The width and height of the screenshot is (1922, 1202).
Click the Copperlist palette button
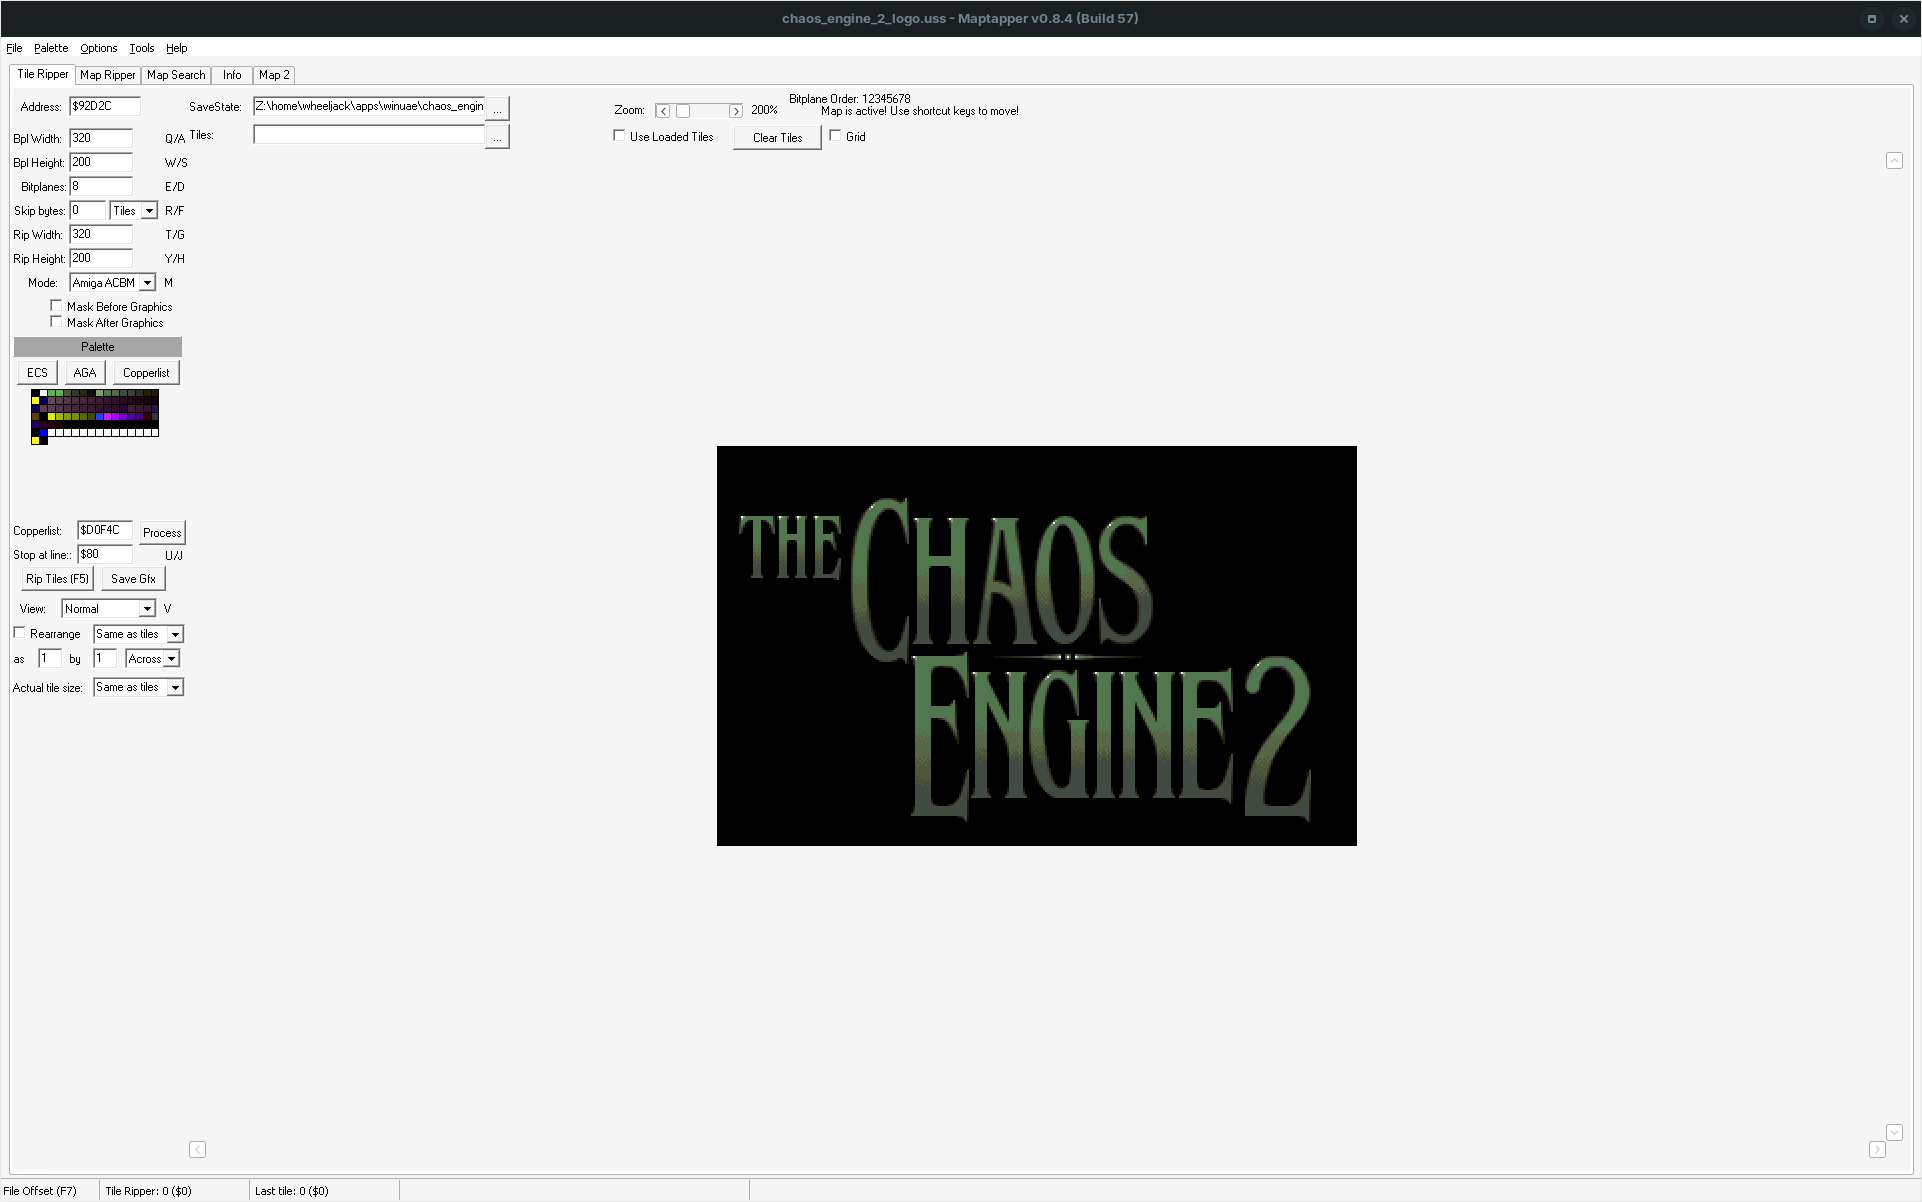click(146, 372)
